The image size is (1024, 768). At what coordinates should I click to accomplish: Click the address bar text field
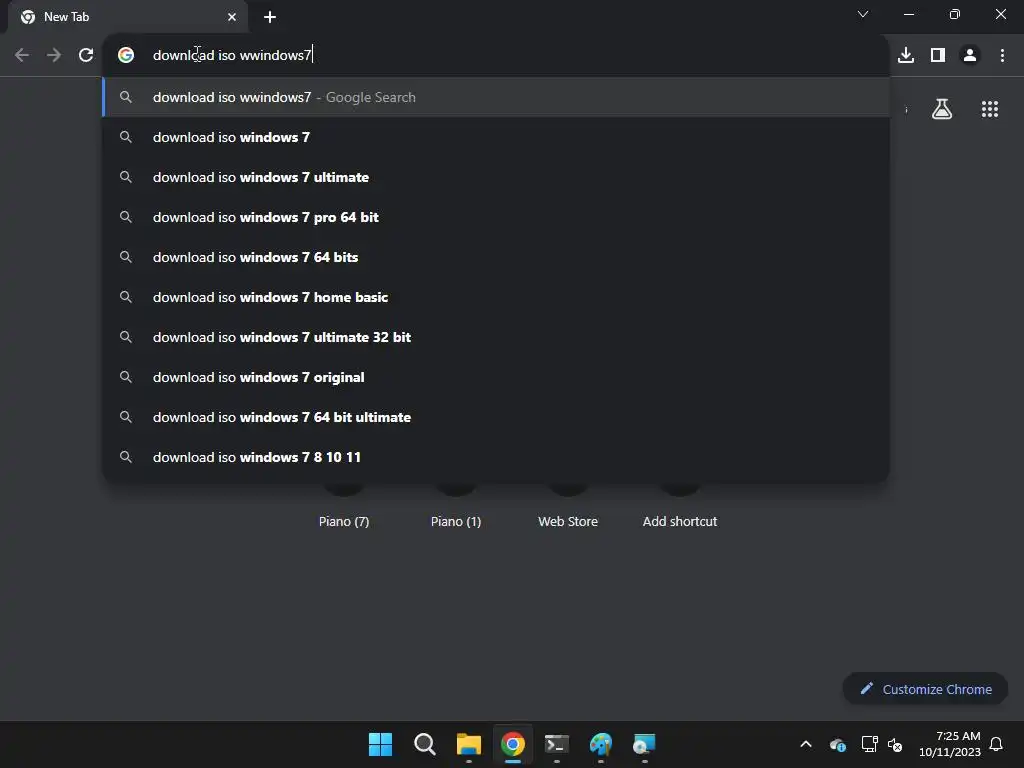[496, 55]
